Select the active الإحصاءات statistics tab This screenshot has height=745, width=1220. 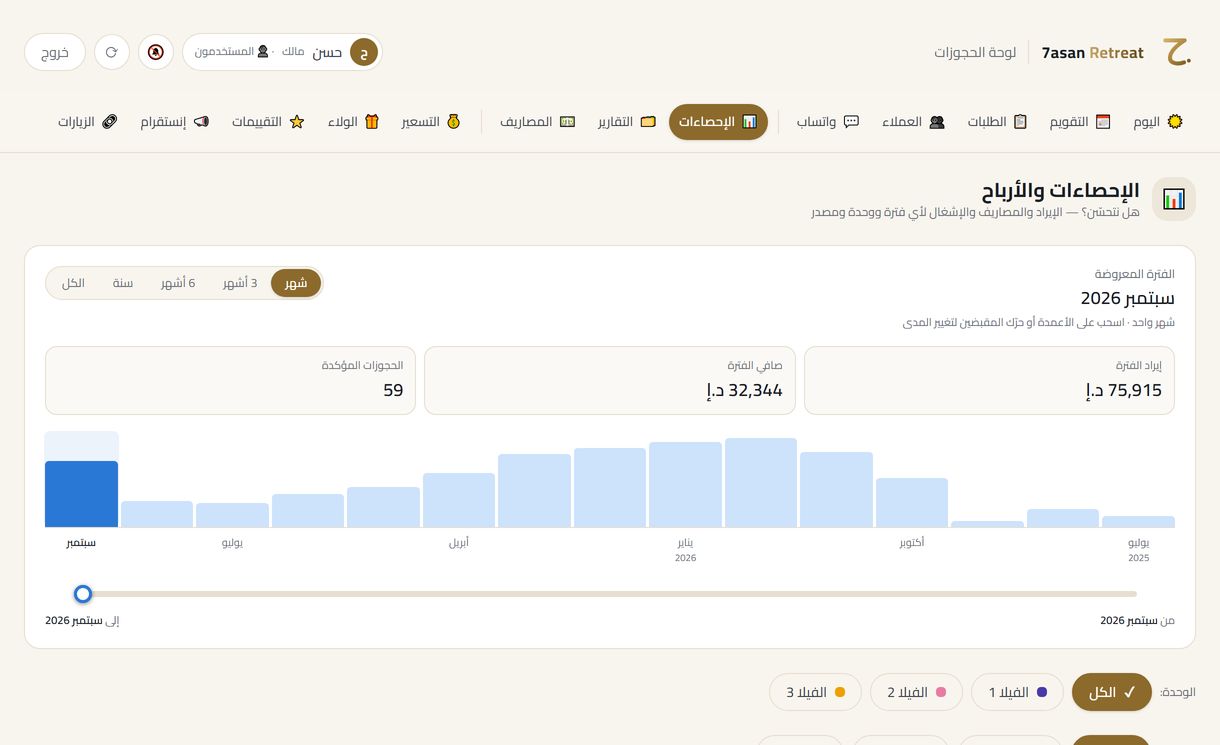(718, 122)
